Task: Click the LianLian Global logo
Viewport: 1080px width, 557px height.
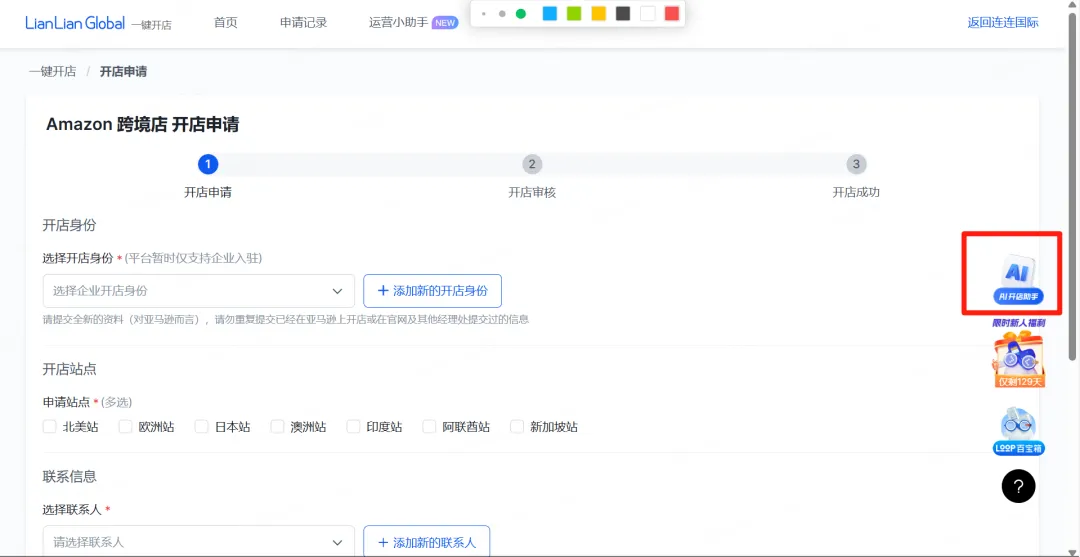Action: [75, 23]
